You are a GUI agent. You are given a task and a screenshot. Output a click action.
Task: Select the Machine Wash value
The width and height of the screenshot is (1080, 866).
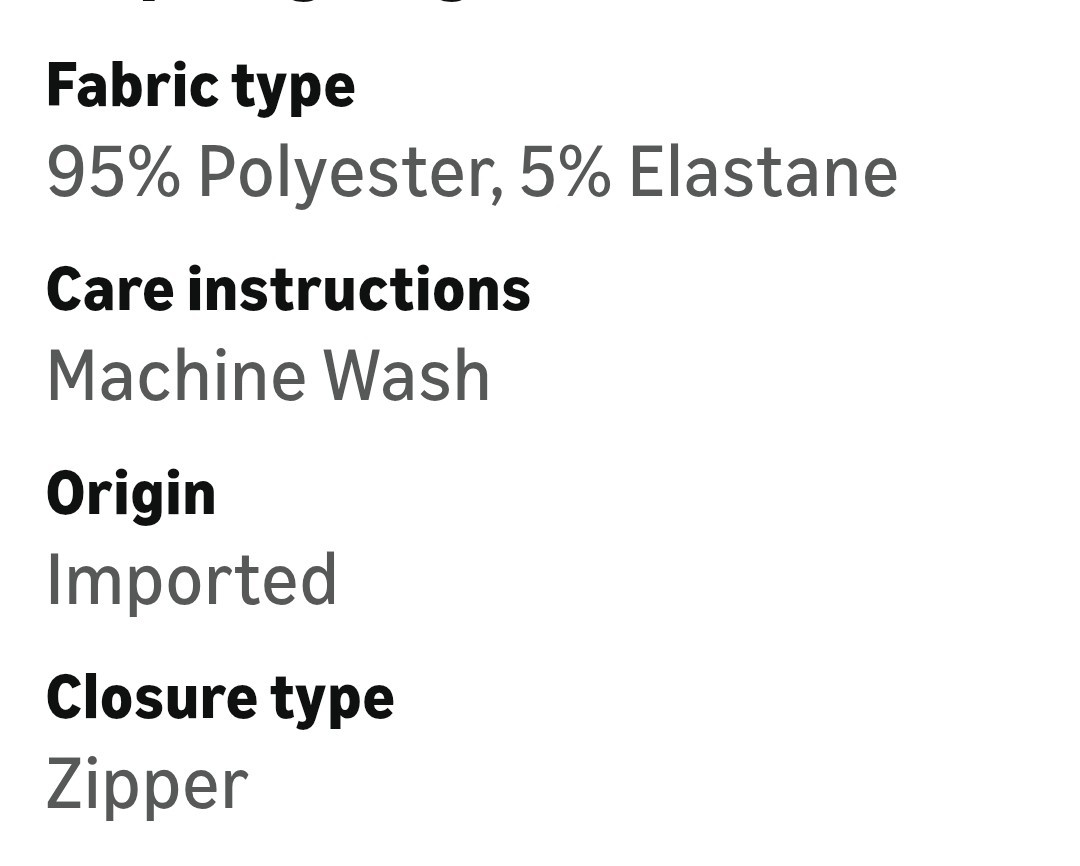268,375
